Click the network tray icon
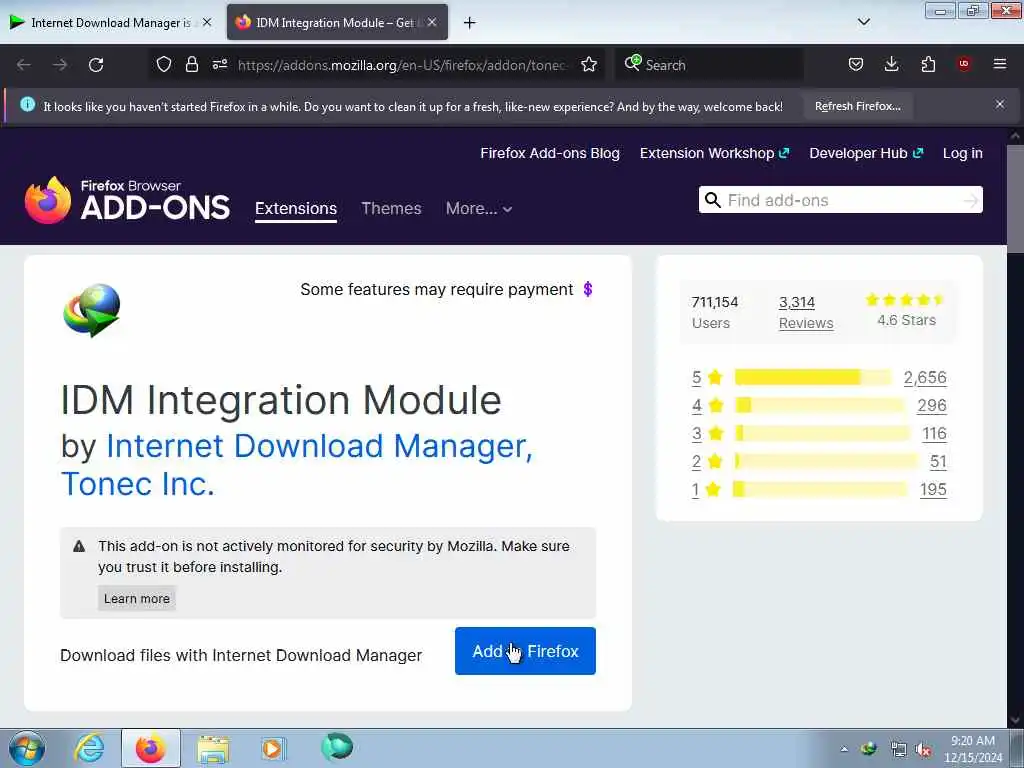The width and height of the screenshot is (1024, 768). click(899, 750)
